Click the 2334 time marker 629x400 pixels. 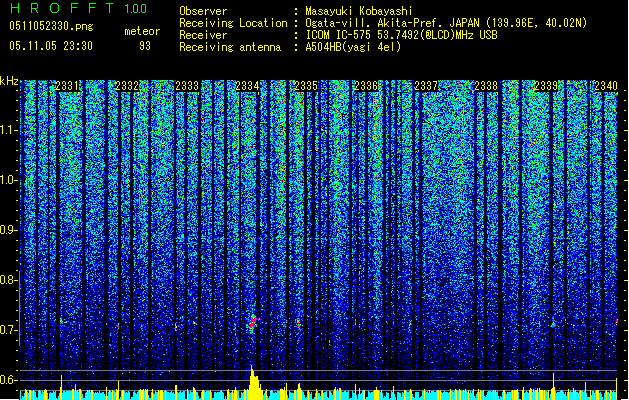coord(247,86)
